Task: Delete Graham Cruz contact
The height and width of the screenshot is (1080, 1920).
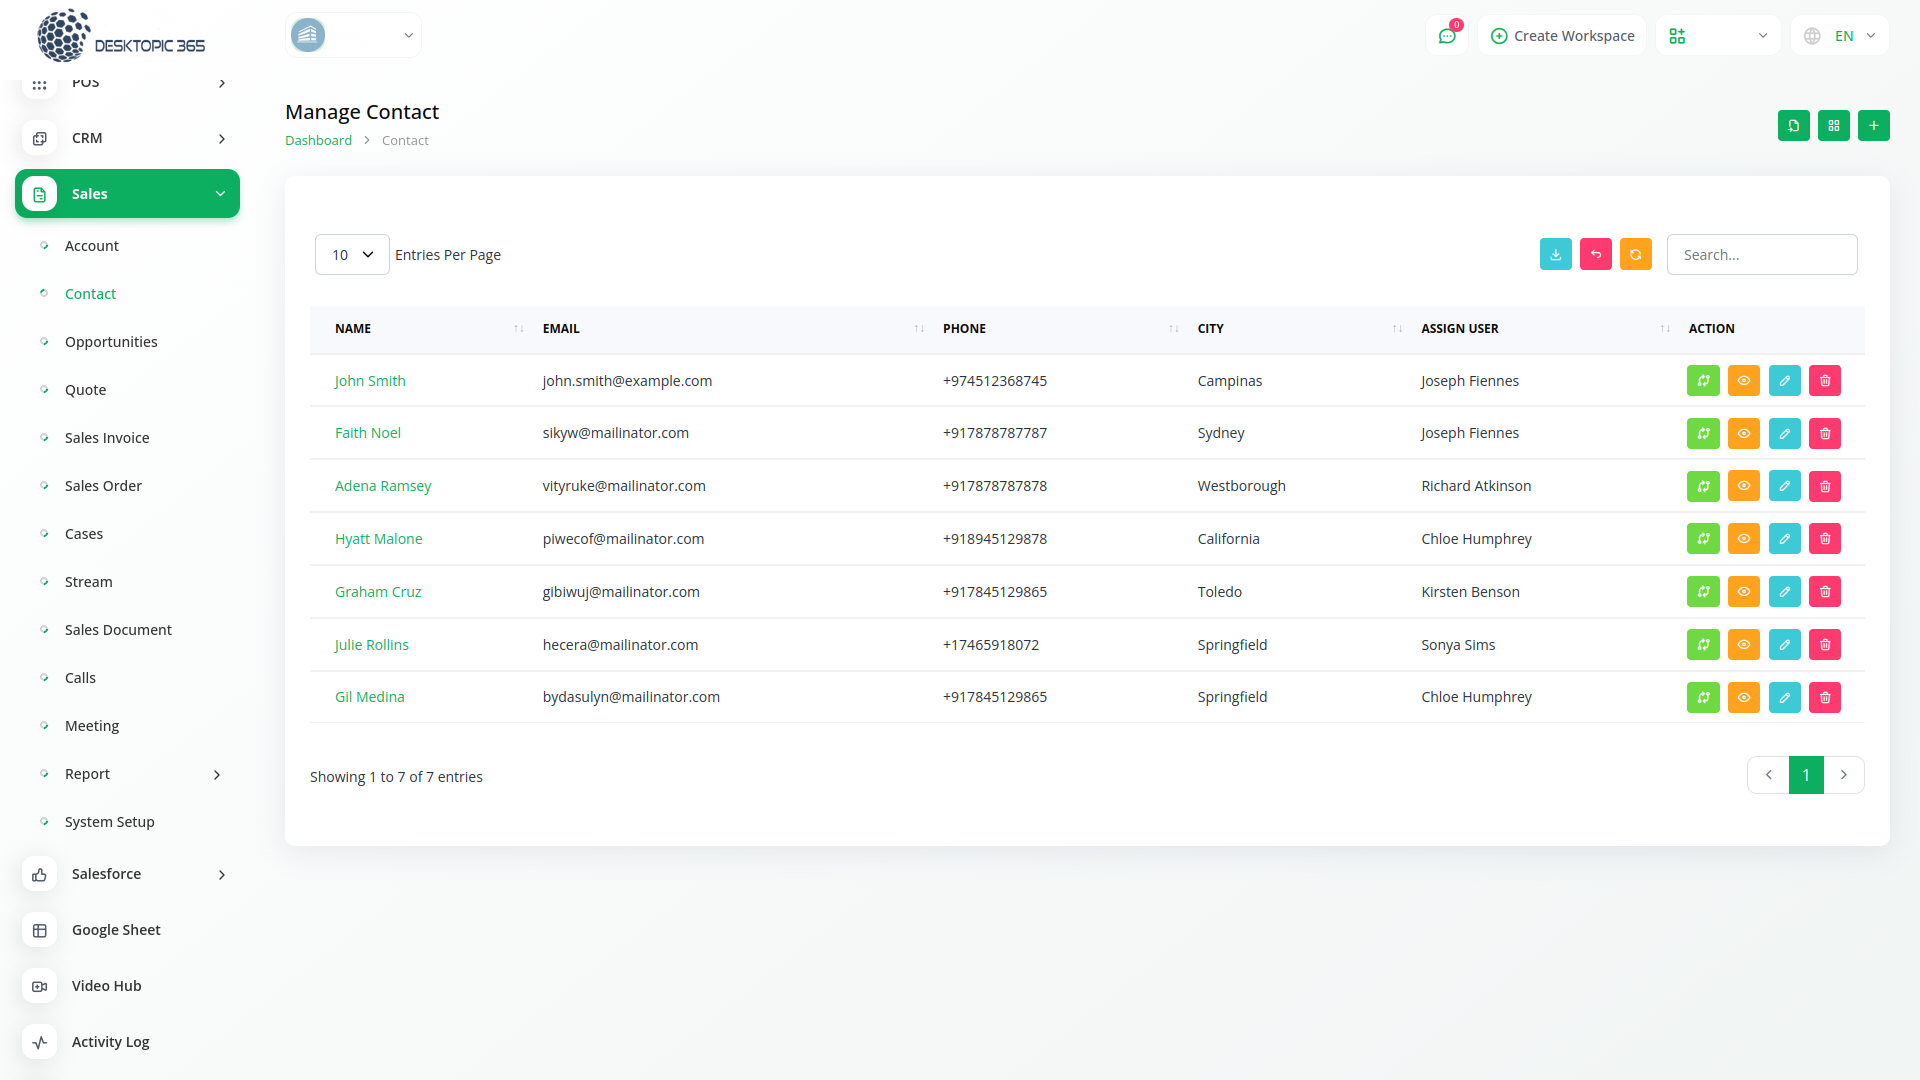Action: click(x=1825, y=592)
